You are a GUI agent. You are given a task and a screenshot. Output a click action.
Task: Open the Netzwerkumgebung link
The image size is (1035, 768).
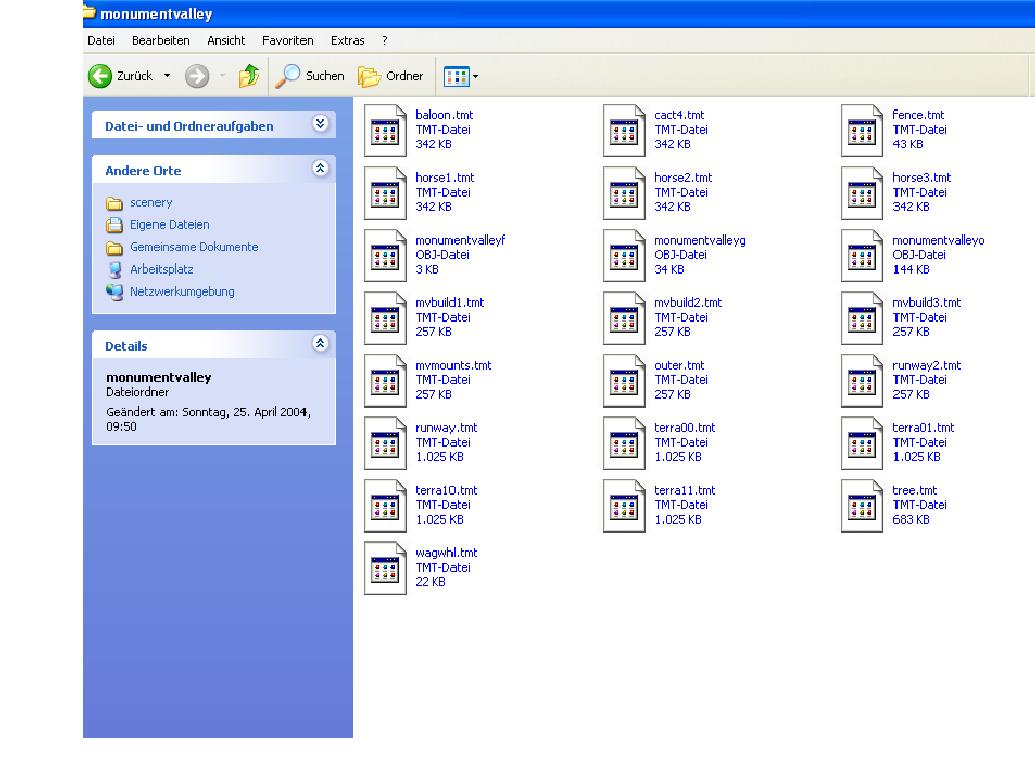[181, 292]
